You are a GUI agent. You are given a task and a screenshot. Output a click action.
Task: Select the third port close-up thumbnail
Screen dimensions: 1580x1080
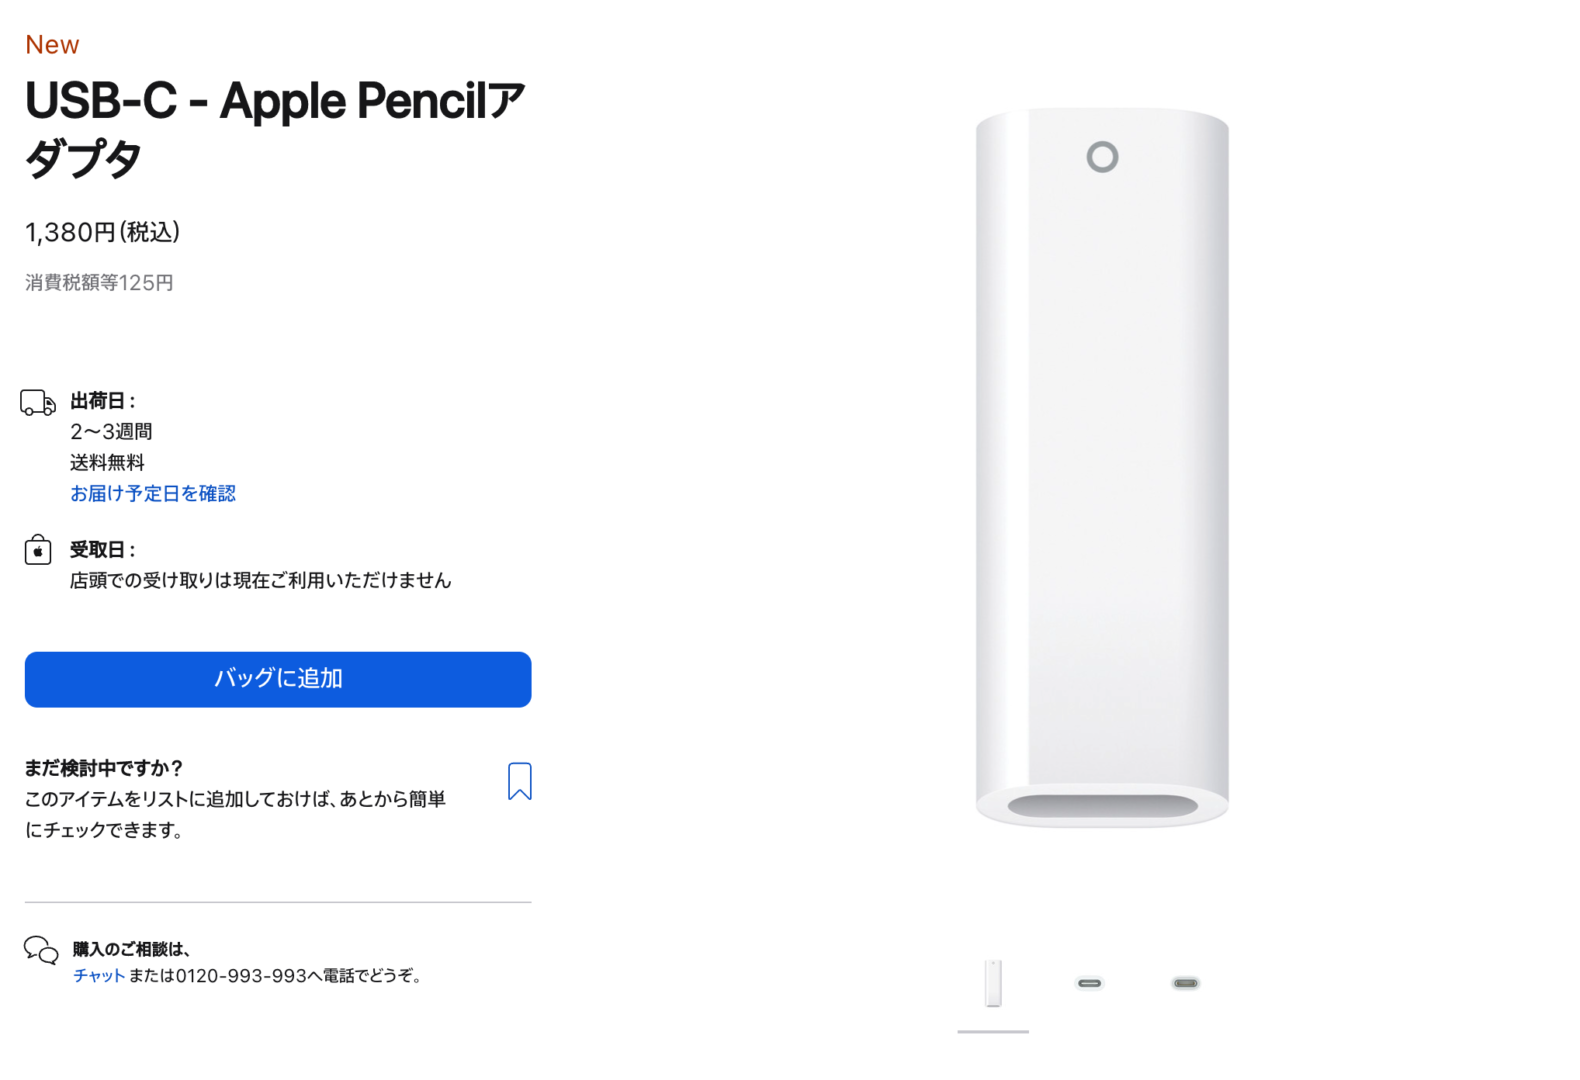[x=1185, y=984]
